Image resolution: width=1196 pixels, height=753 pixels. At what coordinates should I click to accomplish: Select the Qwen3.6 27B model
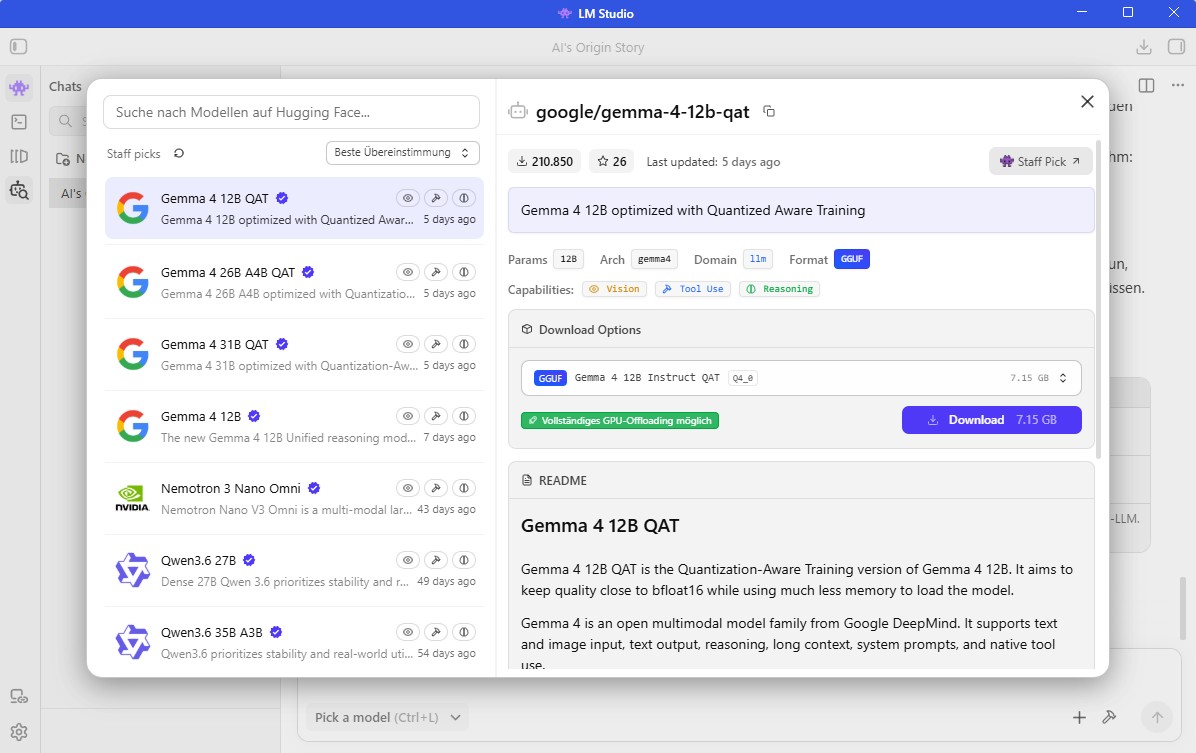[294, 571]
